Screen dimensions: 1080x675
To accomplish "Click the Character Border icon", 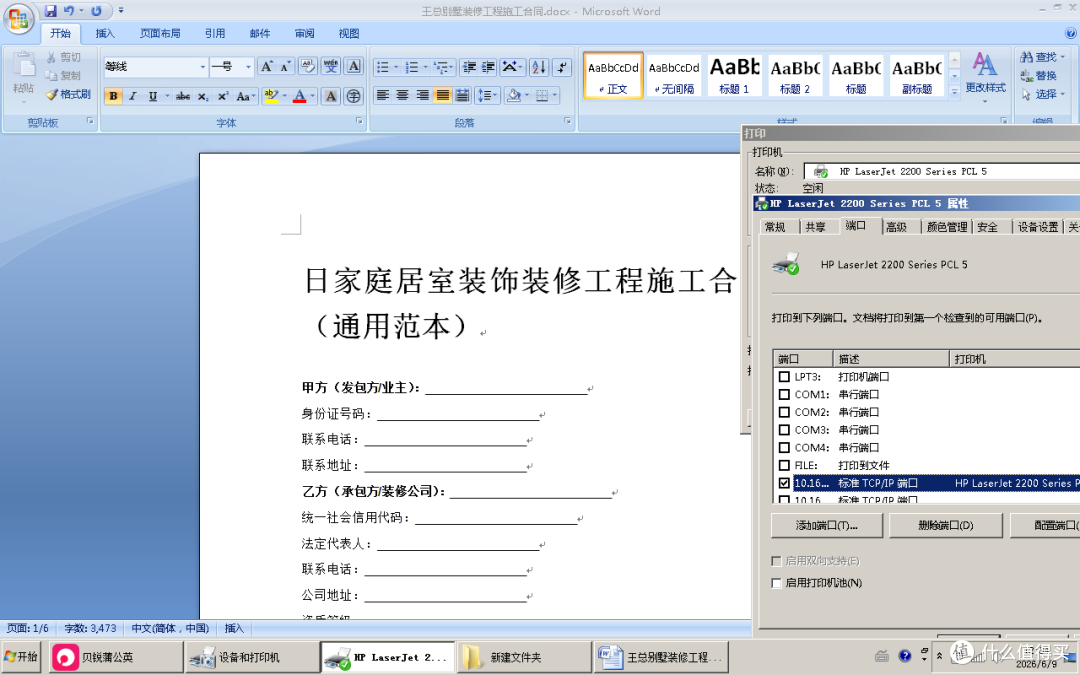I will [354, 67].
